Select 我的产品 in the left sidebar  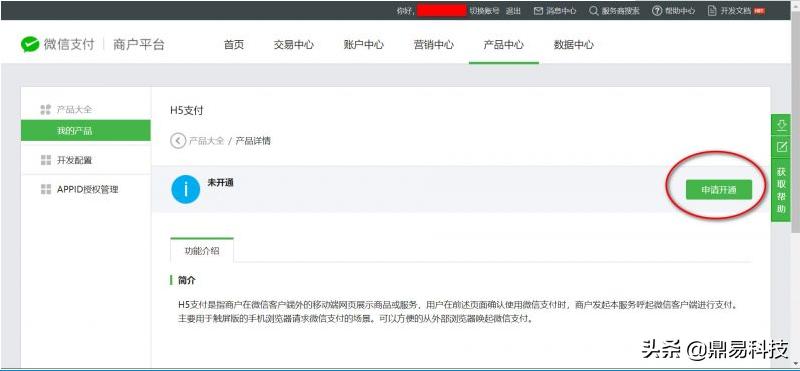click(x=86, y=131)
